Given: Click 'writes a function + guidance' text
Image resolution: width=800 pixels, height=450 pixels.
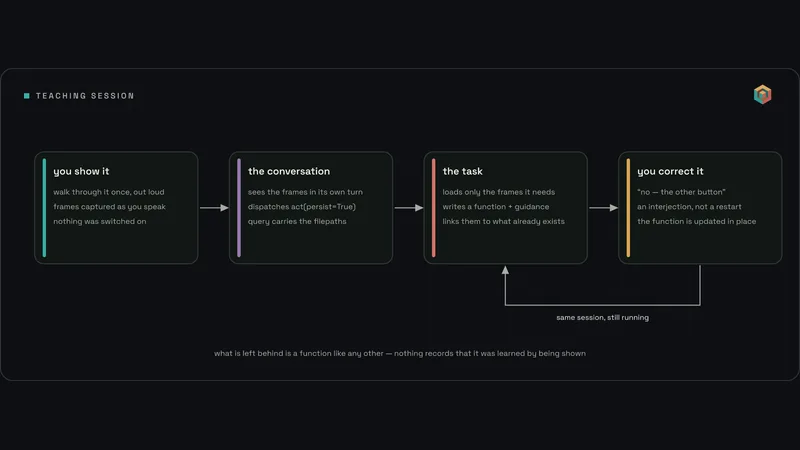Looking at the screenshot, I should (496, 207).
